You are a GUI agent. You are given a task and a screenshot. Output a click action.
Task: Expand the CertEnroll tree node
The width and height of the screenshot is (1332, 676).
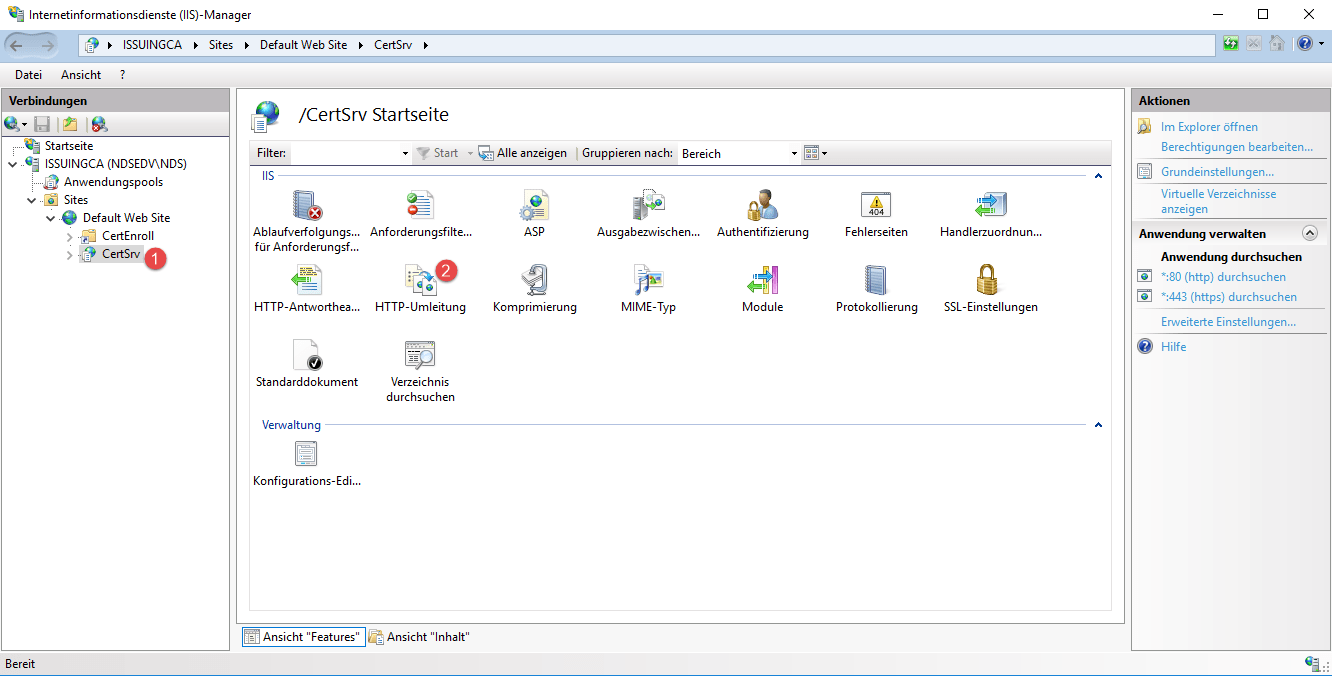(70, 236)
